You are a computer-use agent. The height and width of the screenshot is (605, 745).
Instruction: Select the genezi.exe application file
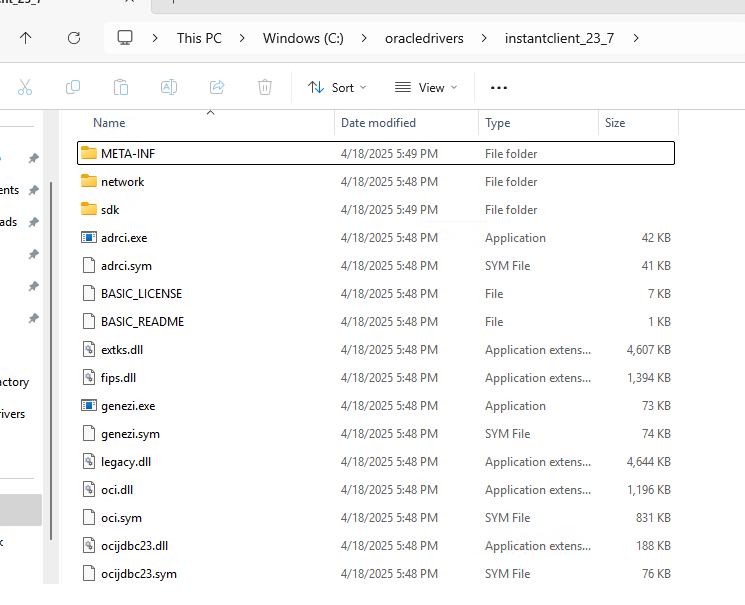[x=128, y=406]
